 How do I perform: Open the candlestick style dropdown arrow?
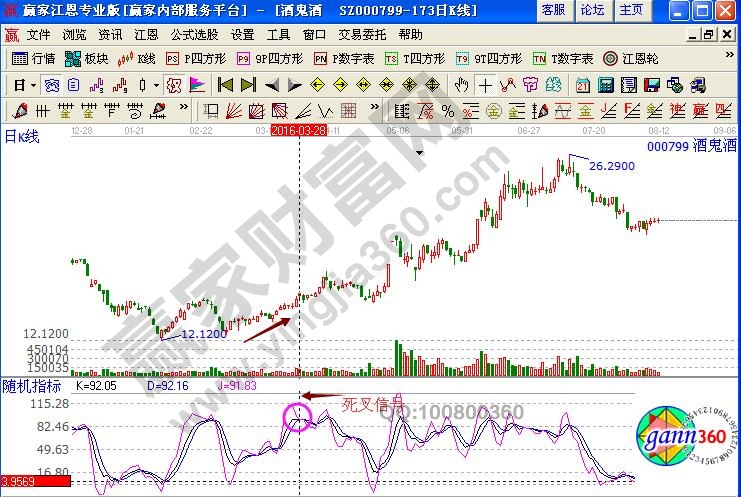(x=155, y=84)
